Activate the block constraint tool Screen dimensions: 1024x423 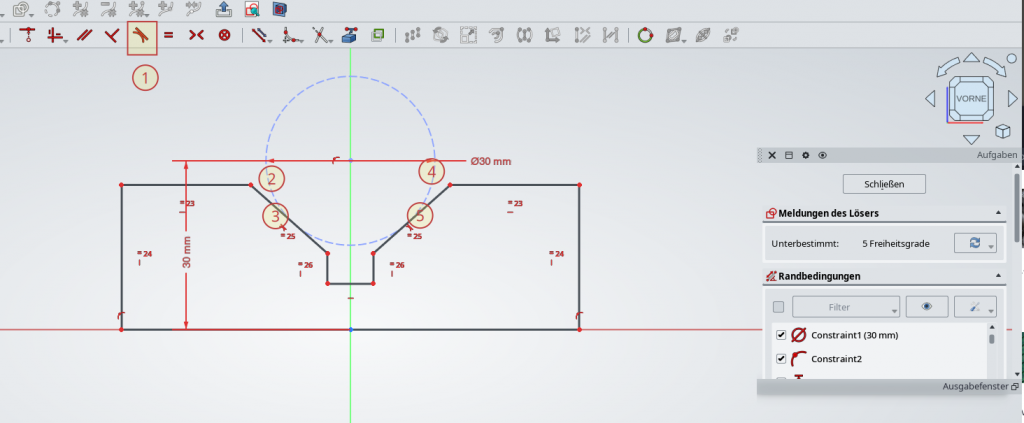coord(224,36)
